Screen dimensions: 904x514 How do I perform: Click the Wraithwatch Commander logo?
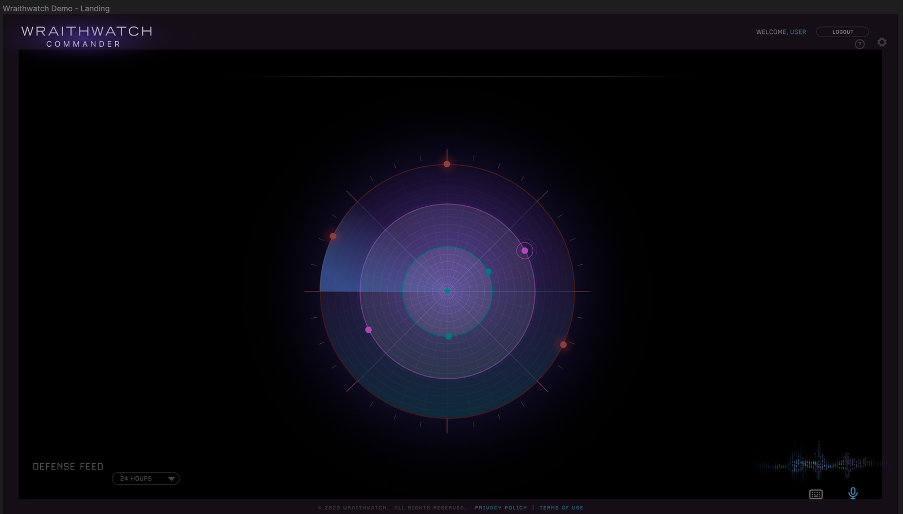[x=86, y=36]
